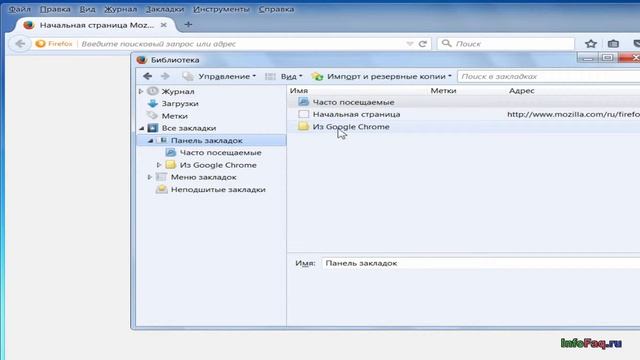Select Меню закладок in the sidebar
Screen dimensions: 640x360
[x=203, y=177]
